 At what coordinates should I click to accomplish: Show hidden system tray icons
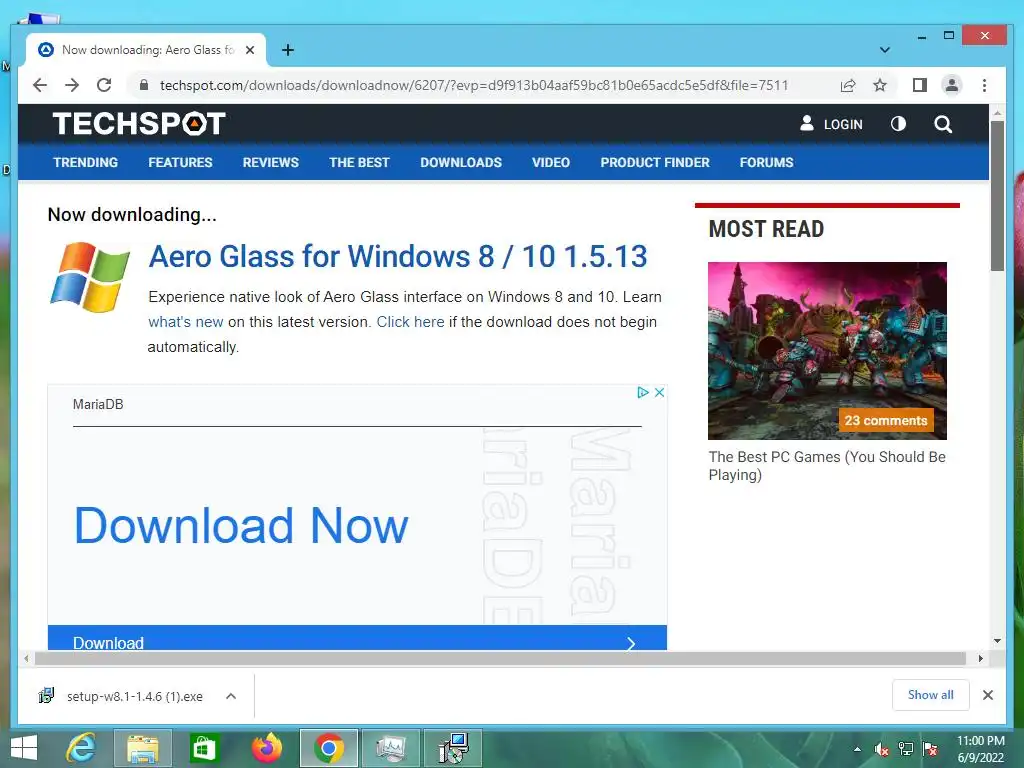pyautogui.click(x=857, y=749)
